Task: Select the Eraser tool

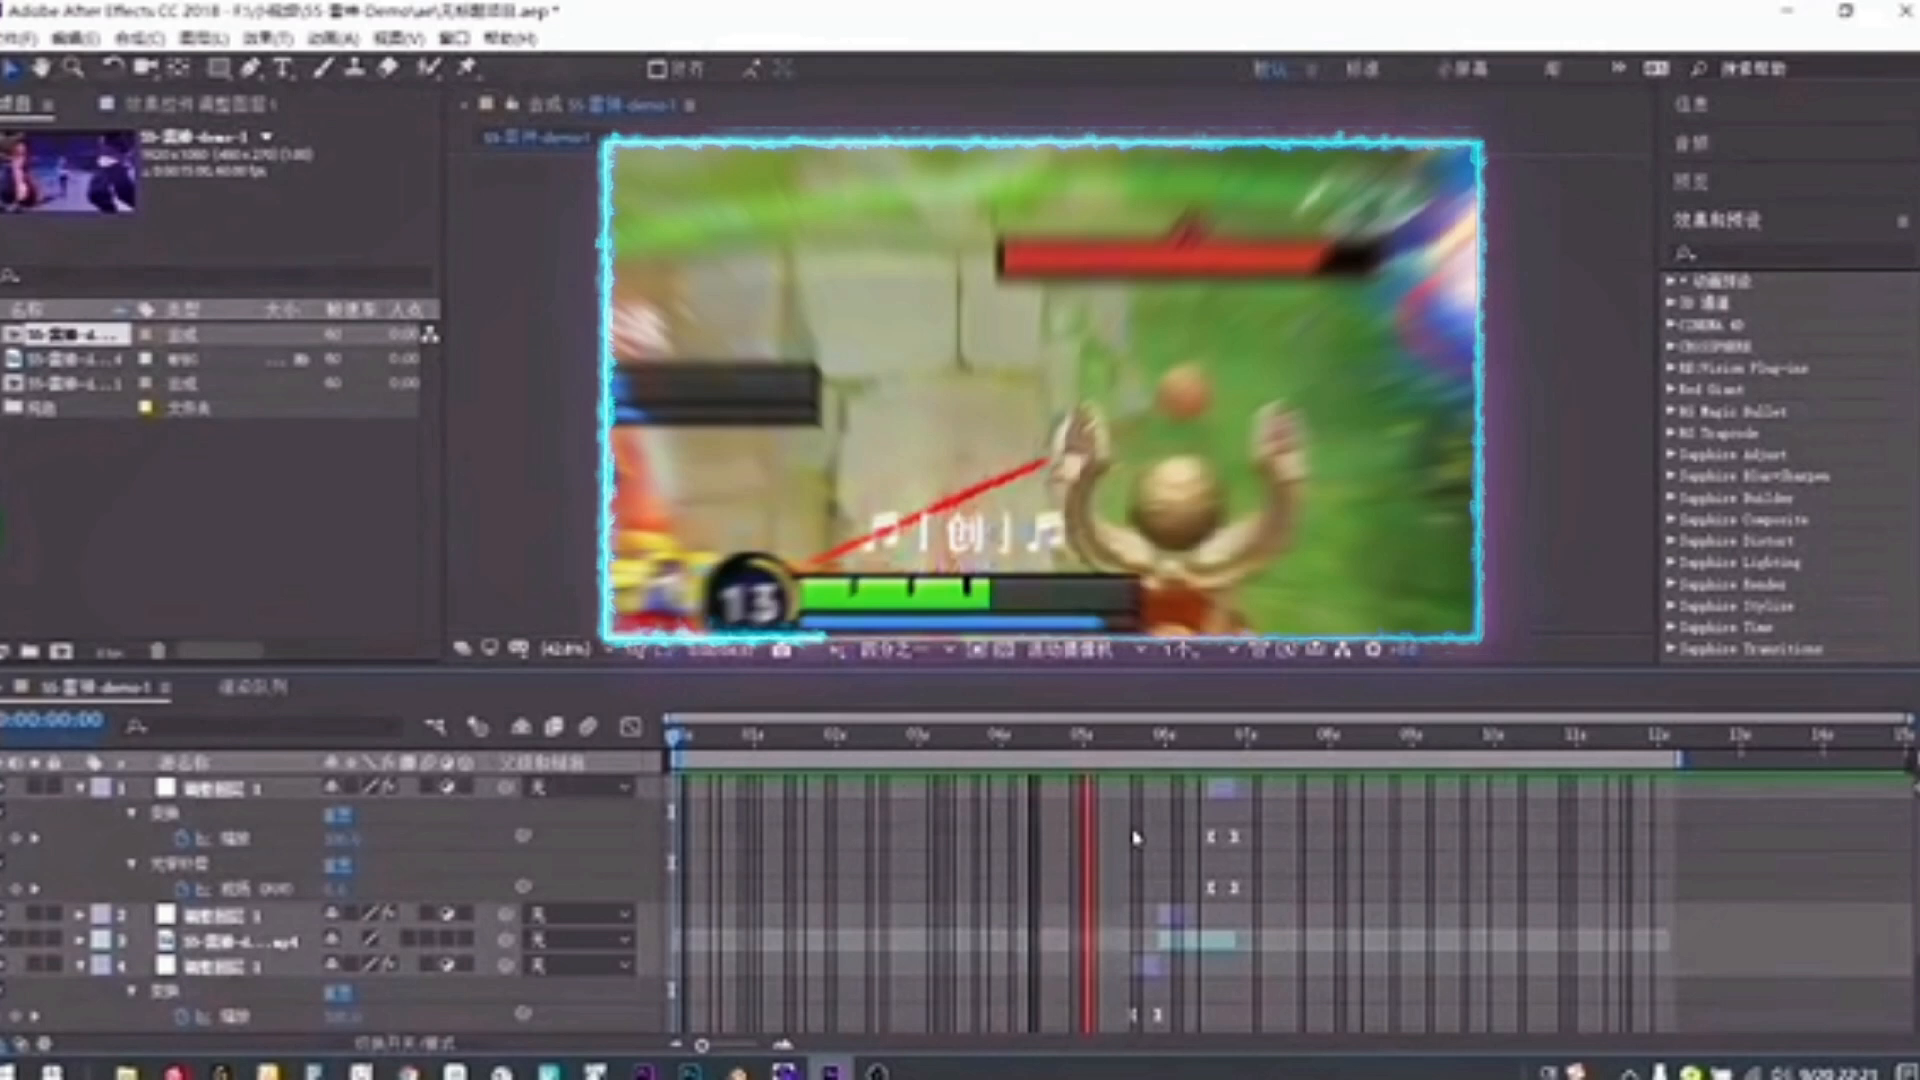Action: pos(388,68)
